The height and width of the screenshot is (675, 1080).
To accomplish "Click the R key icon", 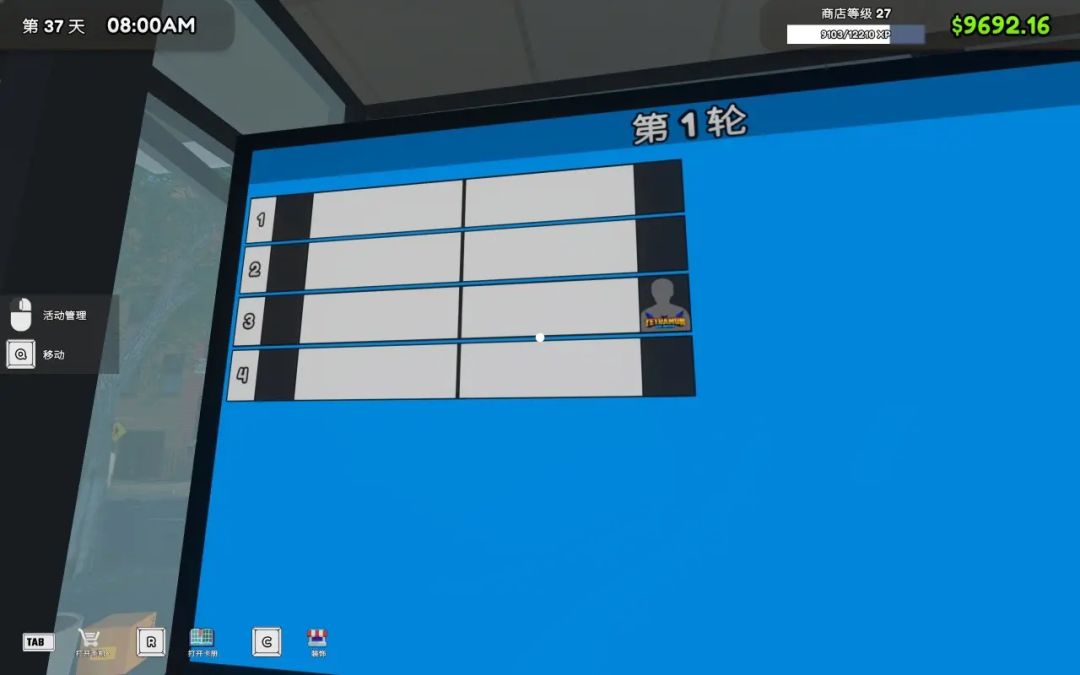I will 151,642.
